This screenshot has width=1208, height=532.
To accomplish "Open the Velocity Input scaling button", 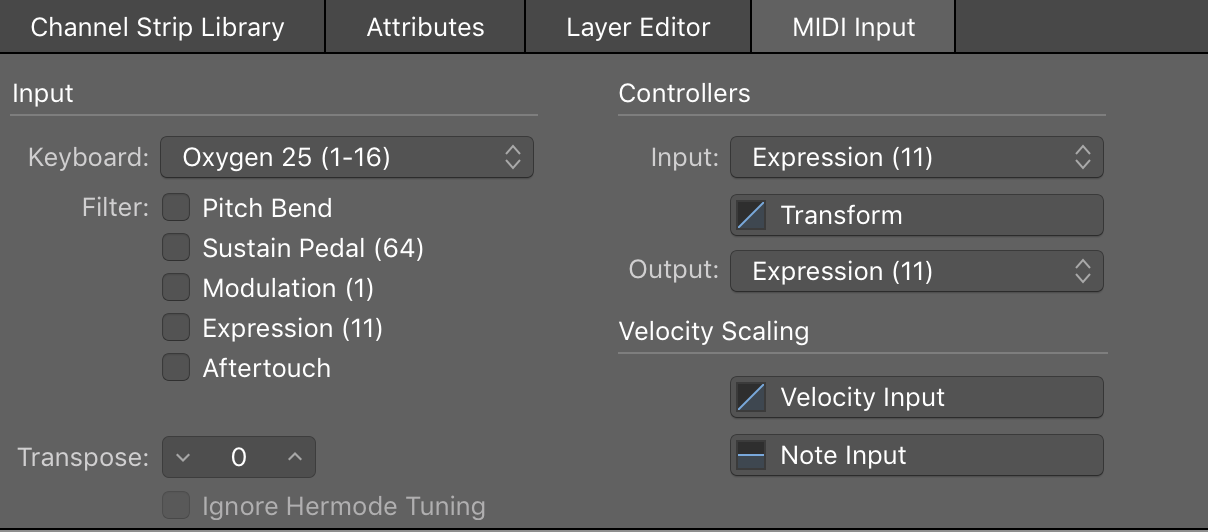I will point(862,398).
